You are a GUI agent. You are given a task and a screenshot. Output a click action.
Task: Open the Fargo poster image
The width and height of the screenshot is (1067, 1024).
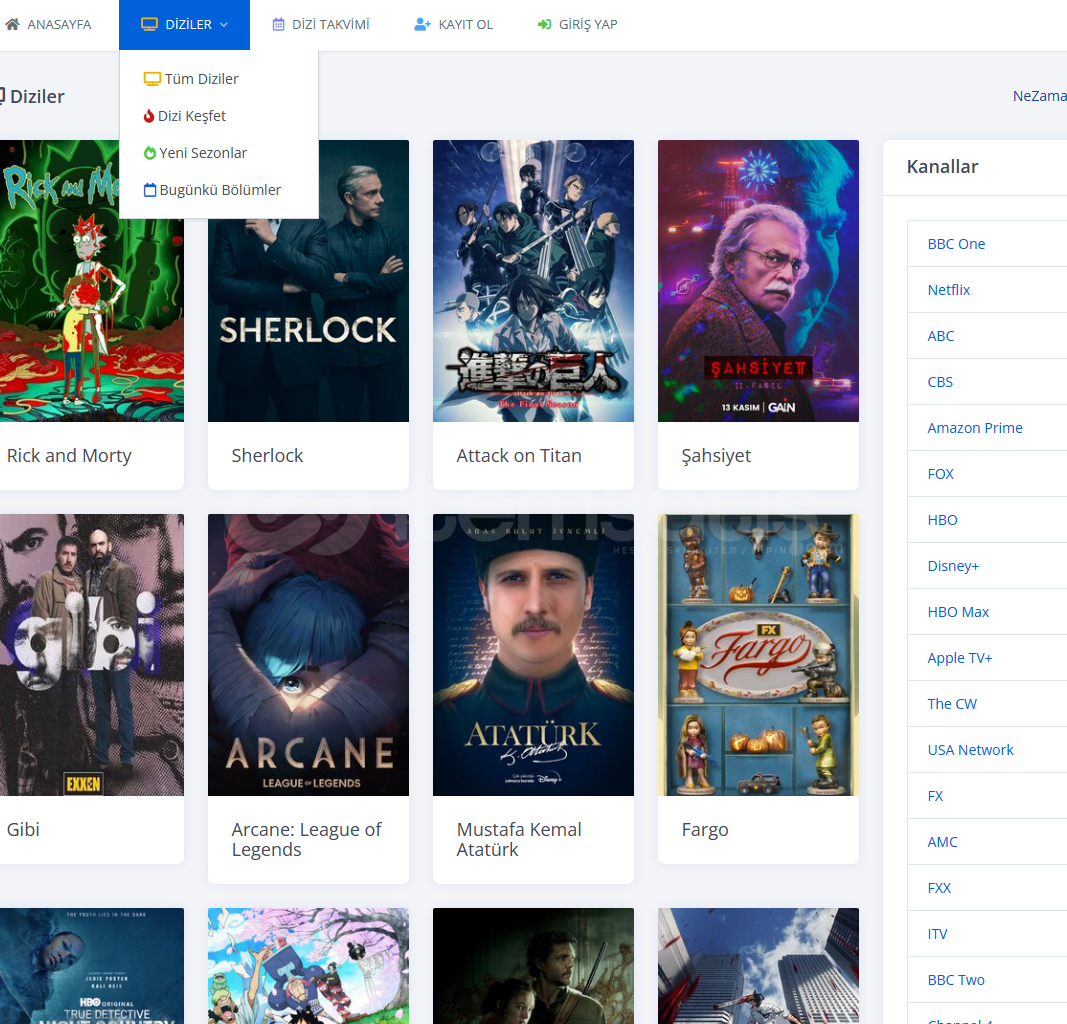pos(758,655)
